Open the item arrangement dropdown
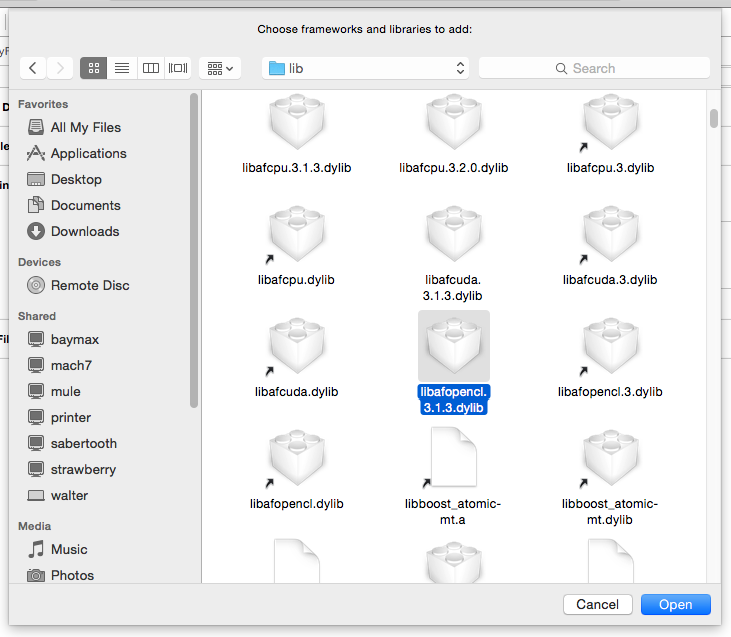The height and width of the screenshot is (637, 731). [x=220, y=68]
